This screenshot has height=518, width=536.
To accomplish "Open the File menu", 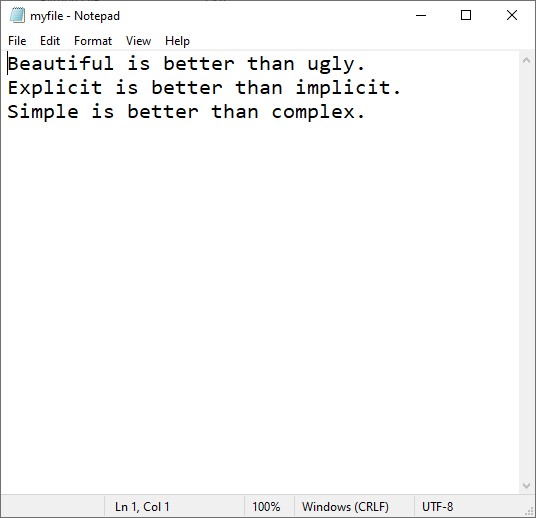I will pyautogui.click(x=17, y=41).
